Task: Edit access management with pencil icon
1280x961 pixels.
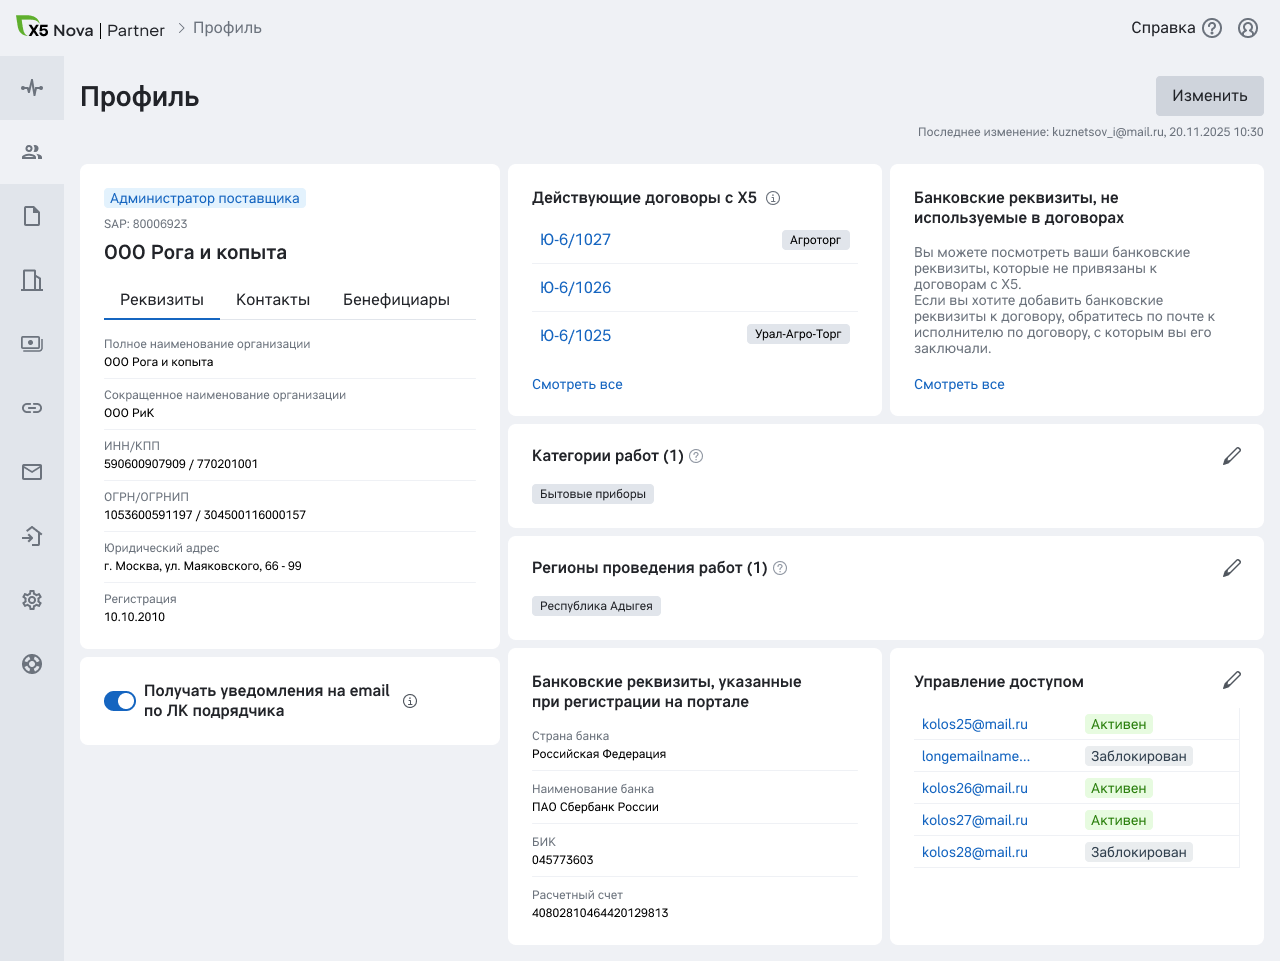Action: tap(1232, 680)
